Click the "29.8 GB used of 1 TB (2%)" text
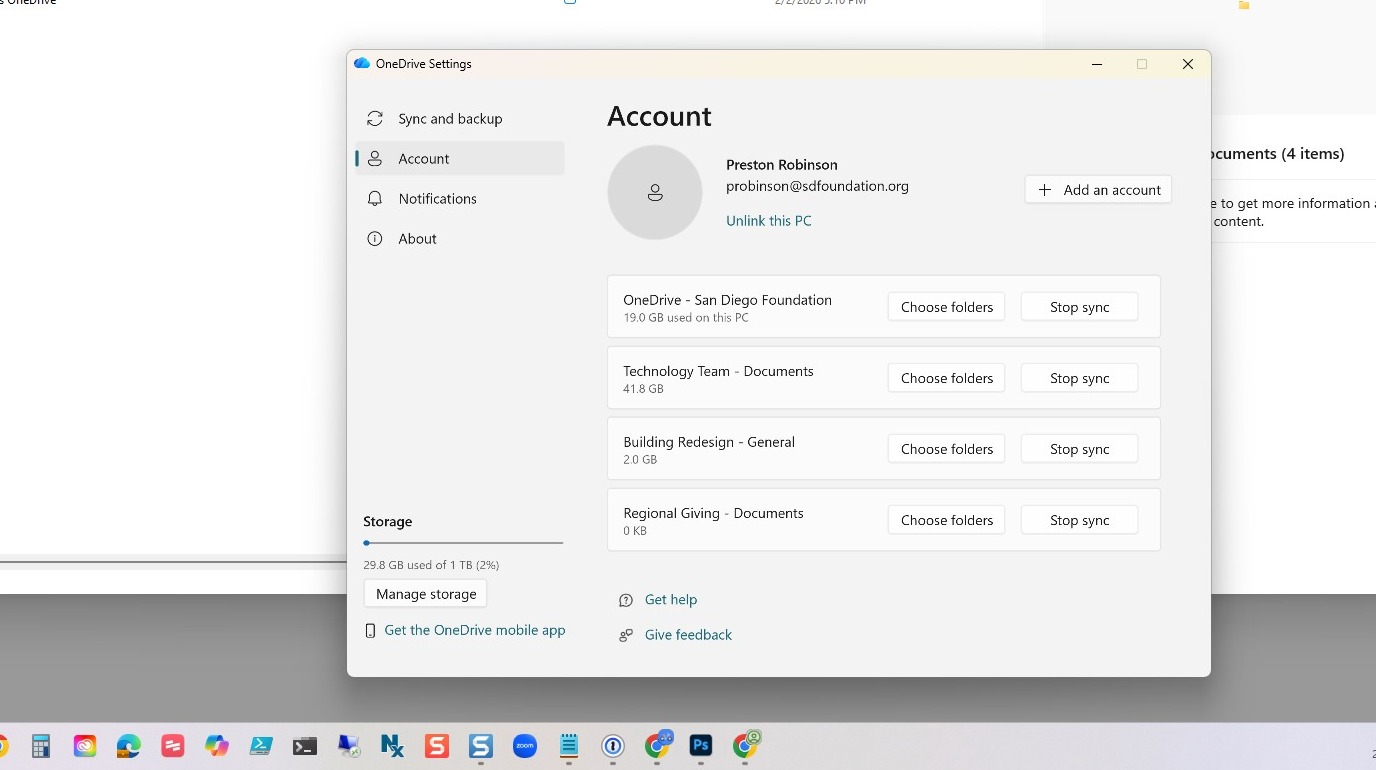The width and height of the screenshot is (1376, 770). point(431,565)
